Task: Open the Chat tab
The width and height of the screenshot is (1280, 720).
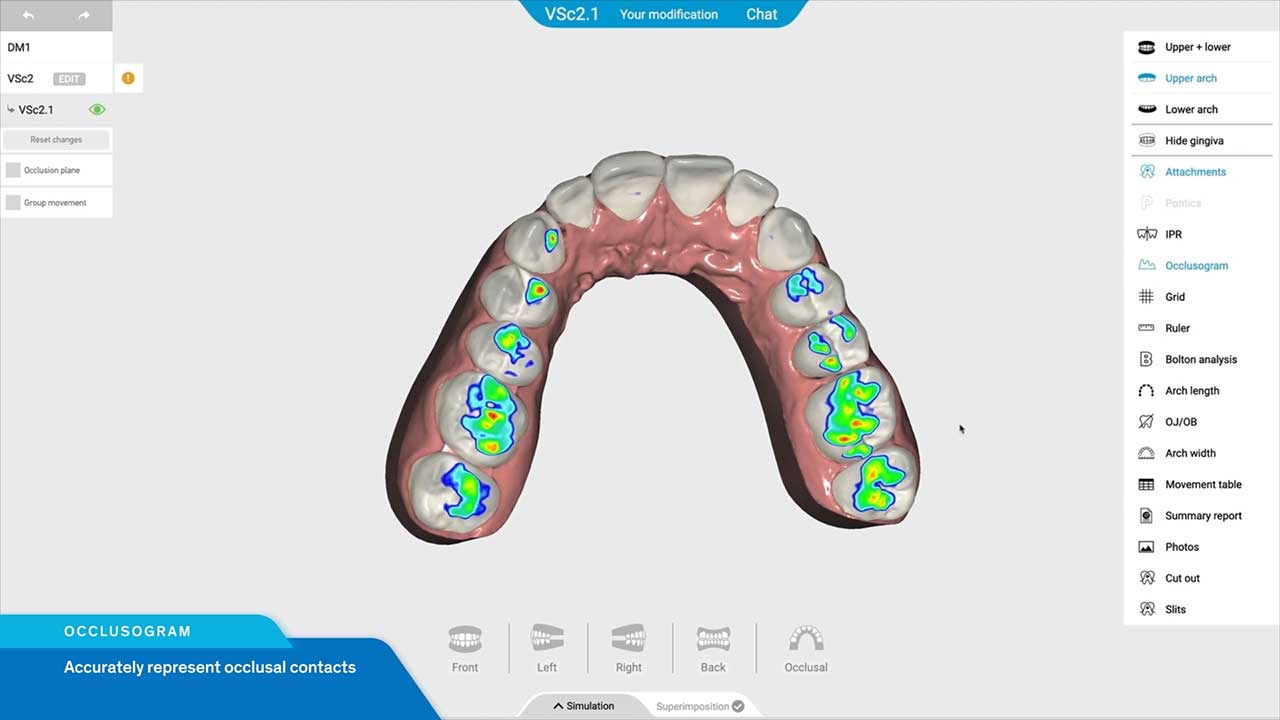Action: [x=761, y=14]
